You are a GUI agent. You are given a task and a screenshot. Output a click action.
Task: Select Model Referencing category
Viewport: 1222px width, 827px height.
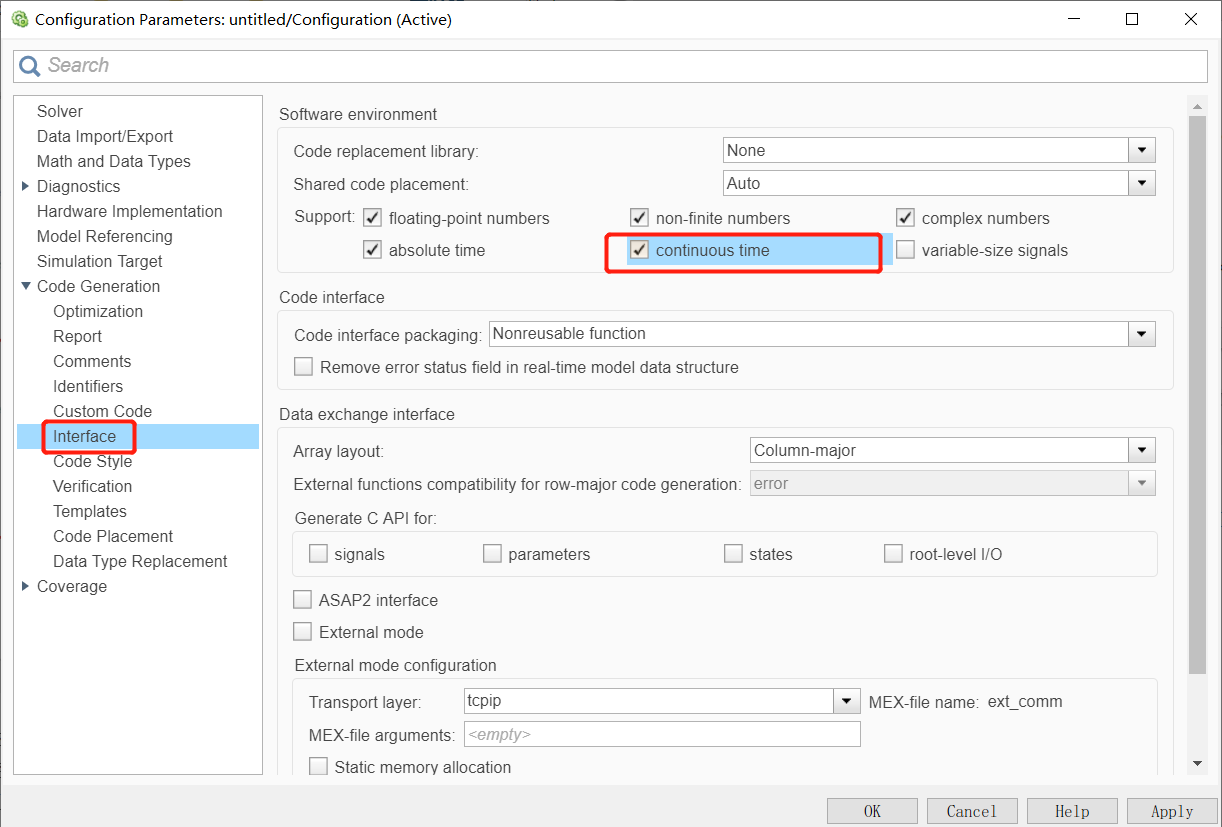(105, 236)
